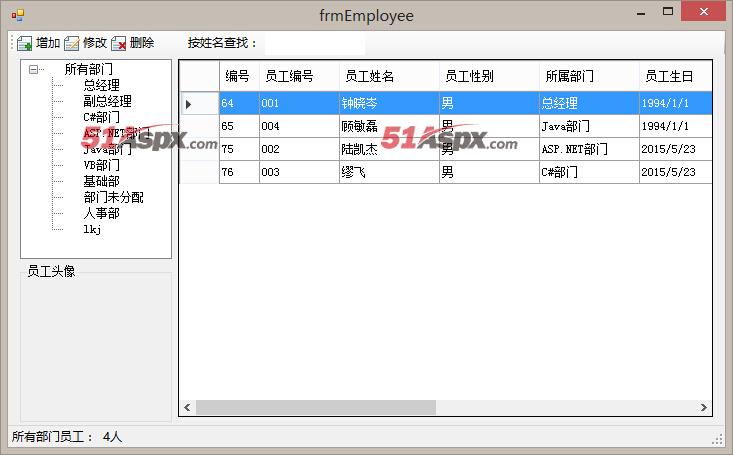
Task: Click cell 总经理 in first grid row
Action: click(x=589, y=103)
